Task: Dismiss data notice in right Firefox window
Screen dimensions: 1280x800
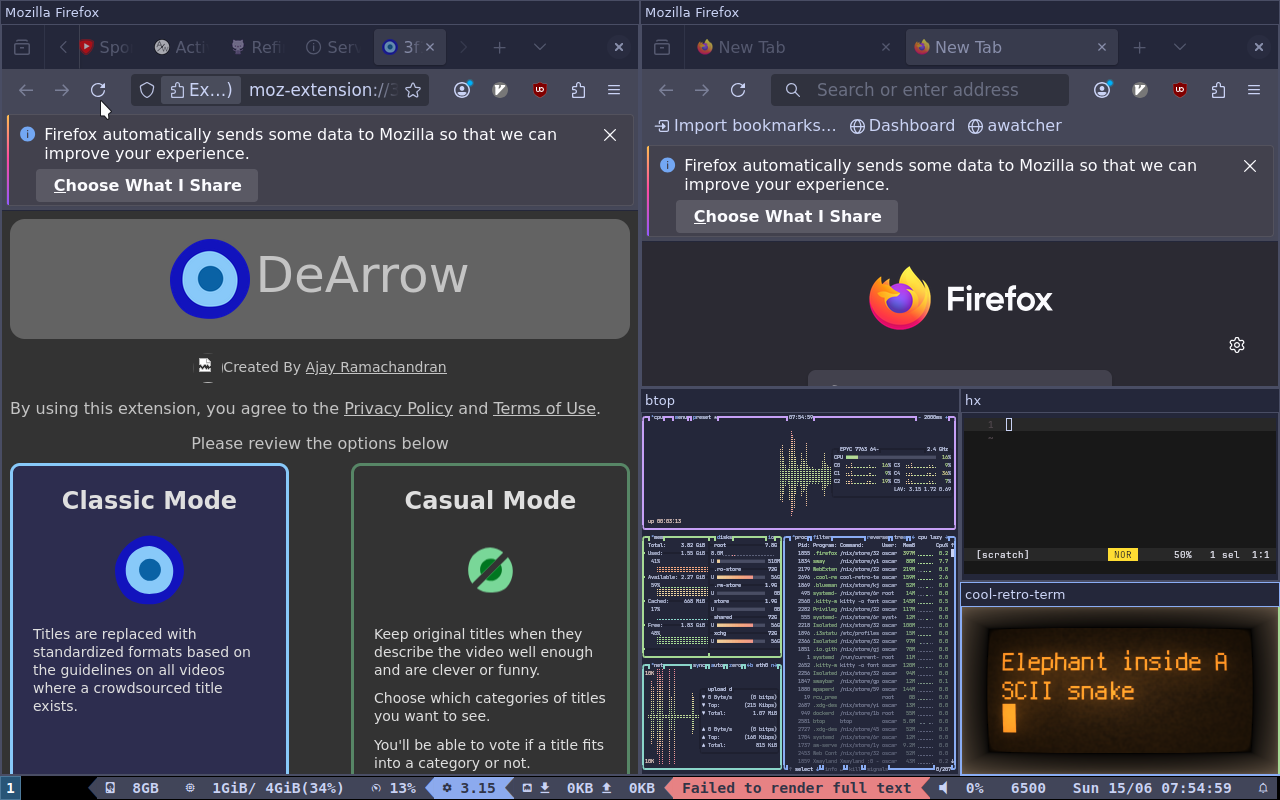Action: (x=1250, y=166)
